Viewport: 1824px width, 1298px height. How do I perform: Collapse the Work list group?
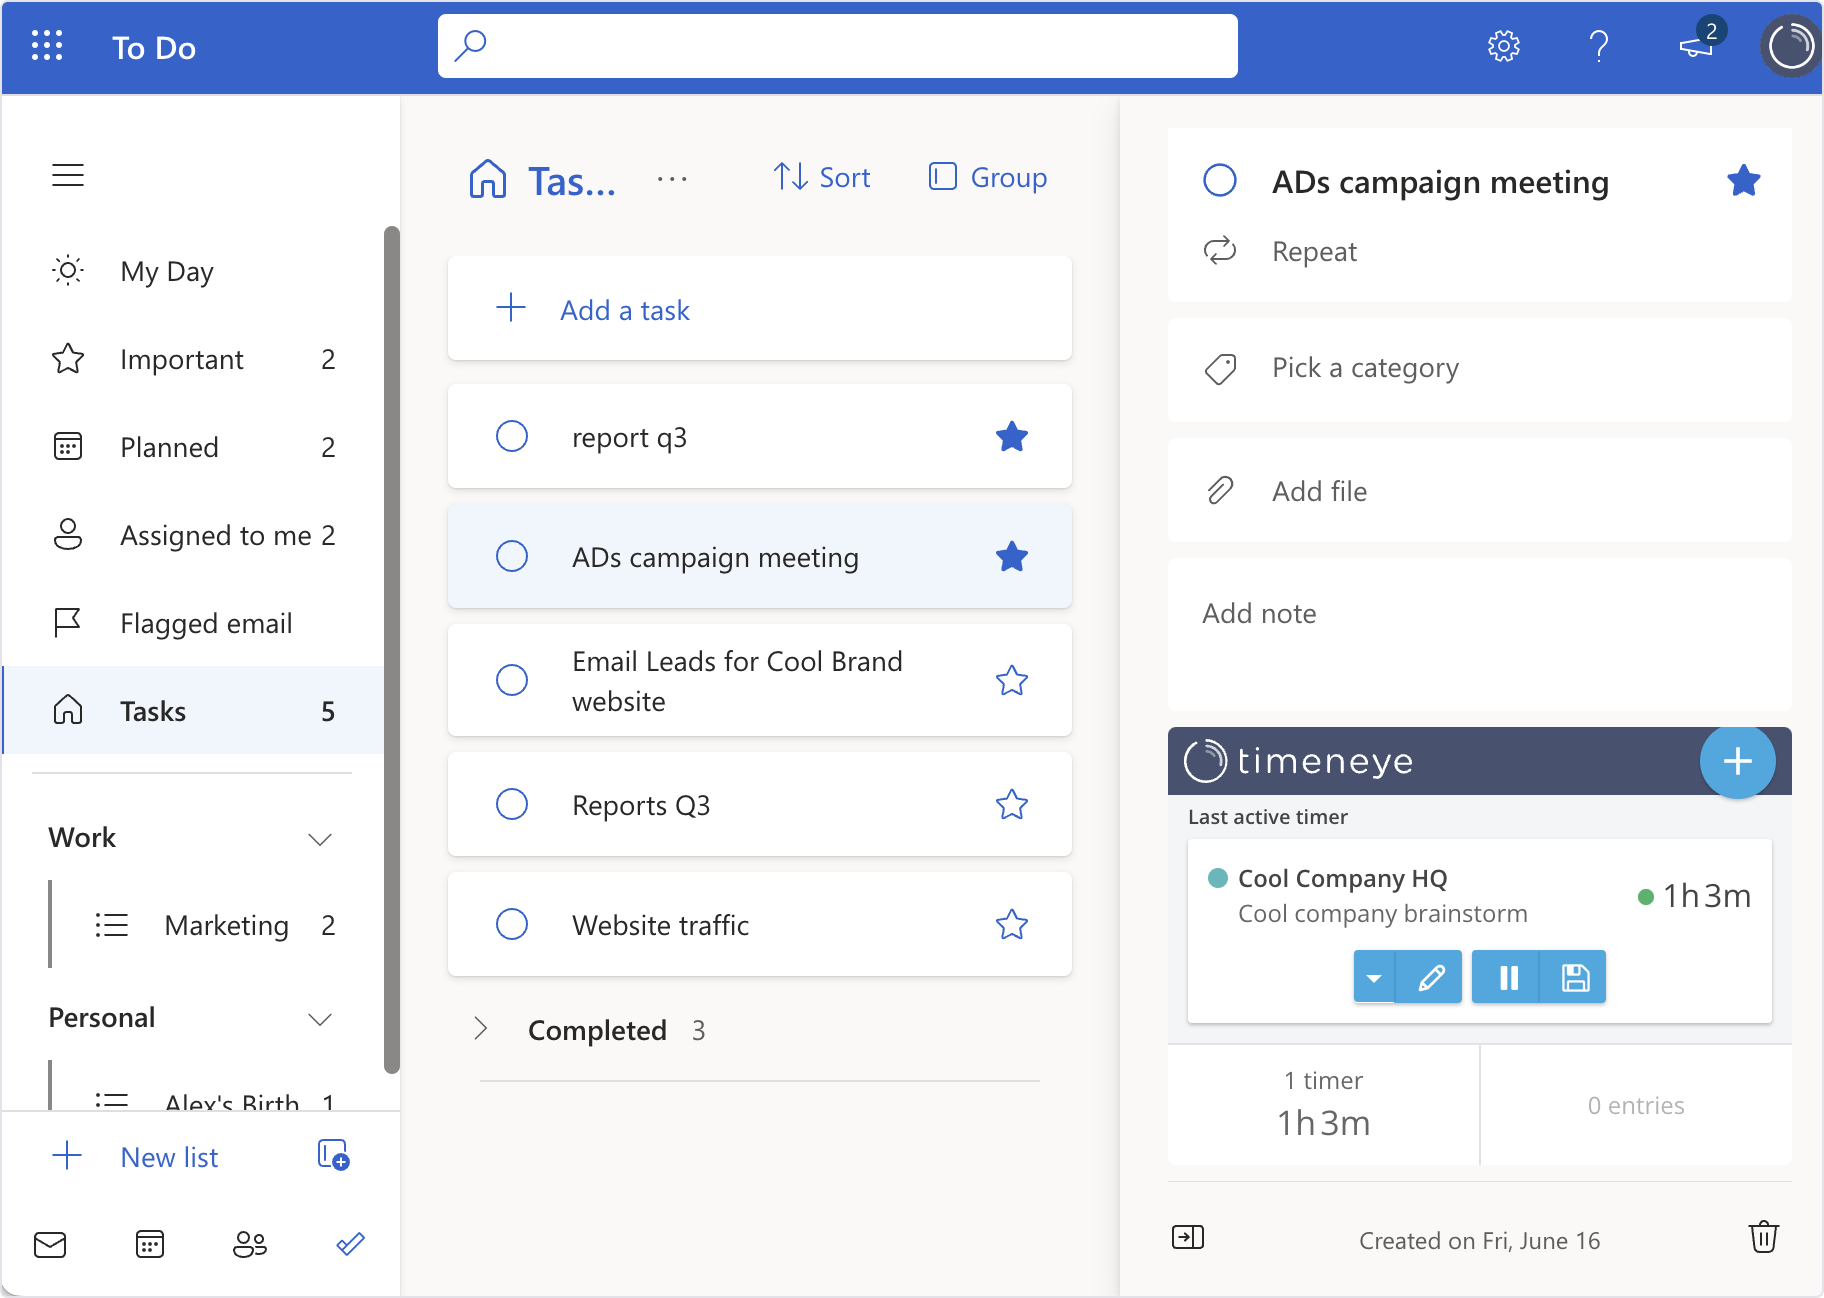point(320,839)
